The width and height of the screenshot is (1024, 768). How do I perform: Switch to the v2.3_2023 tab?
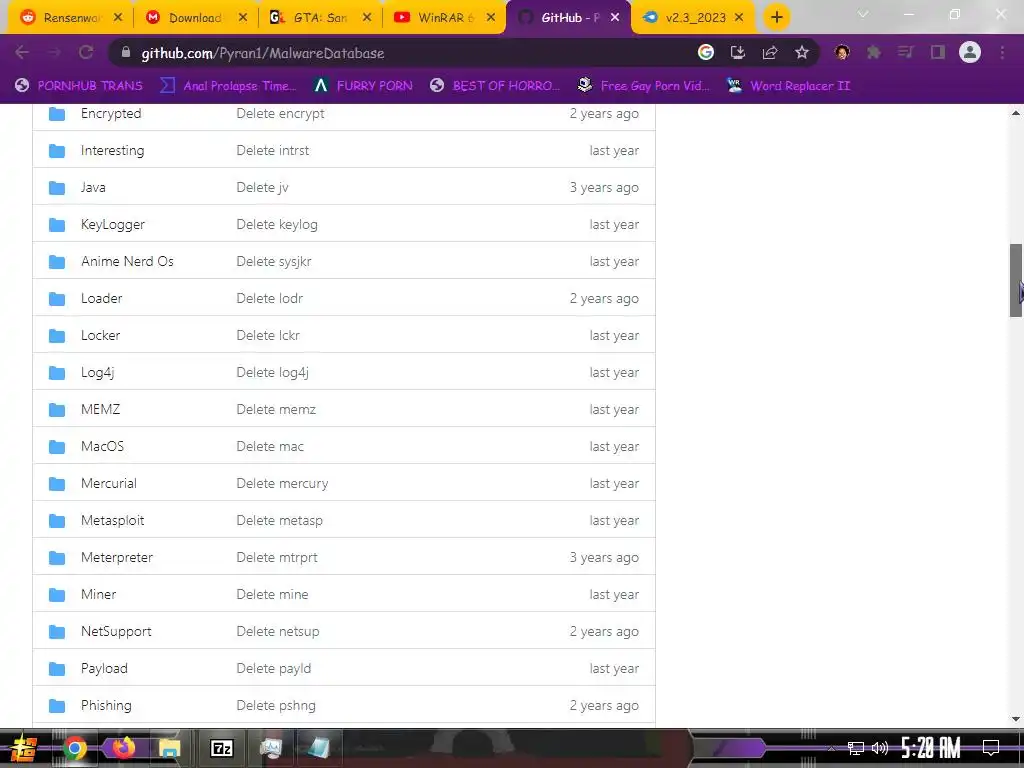tap(692, 18)
